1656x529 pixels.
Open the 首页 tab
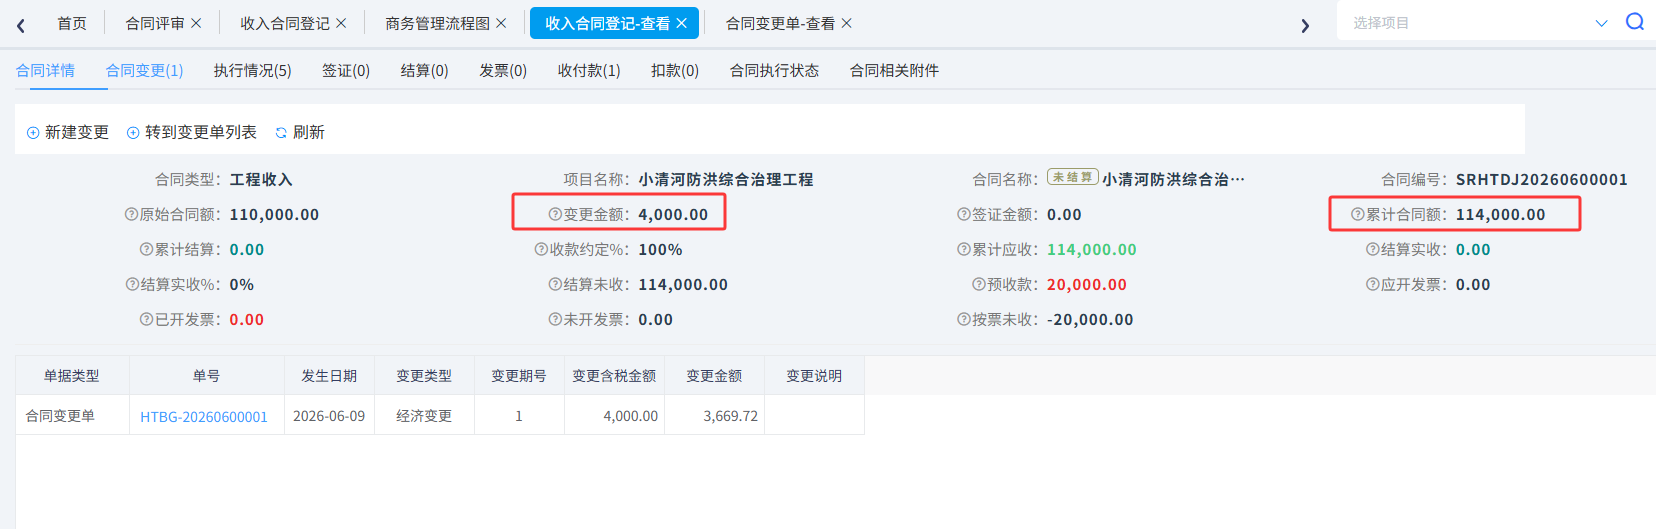[x=72, y=23]
